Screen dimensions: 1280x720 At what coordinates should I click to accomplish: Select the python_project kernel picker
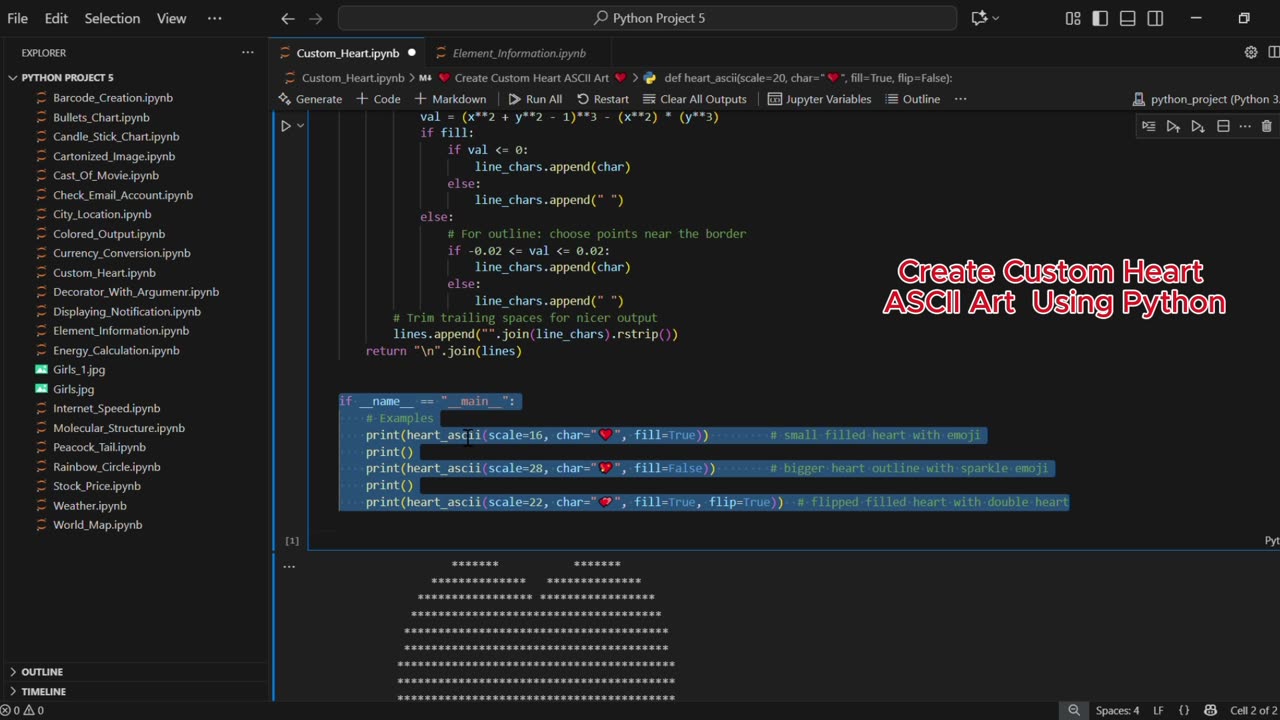1206,99
